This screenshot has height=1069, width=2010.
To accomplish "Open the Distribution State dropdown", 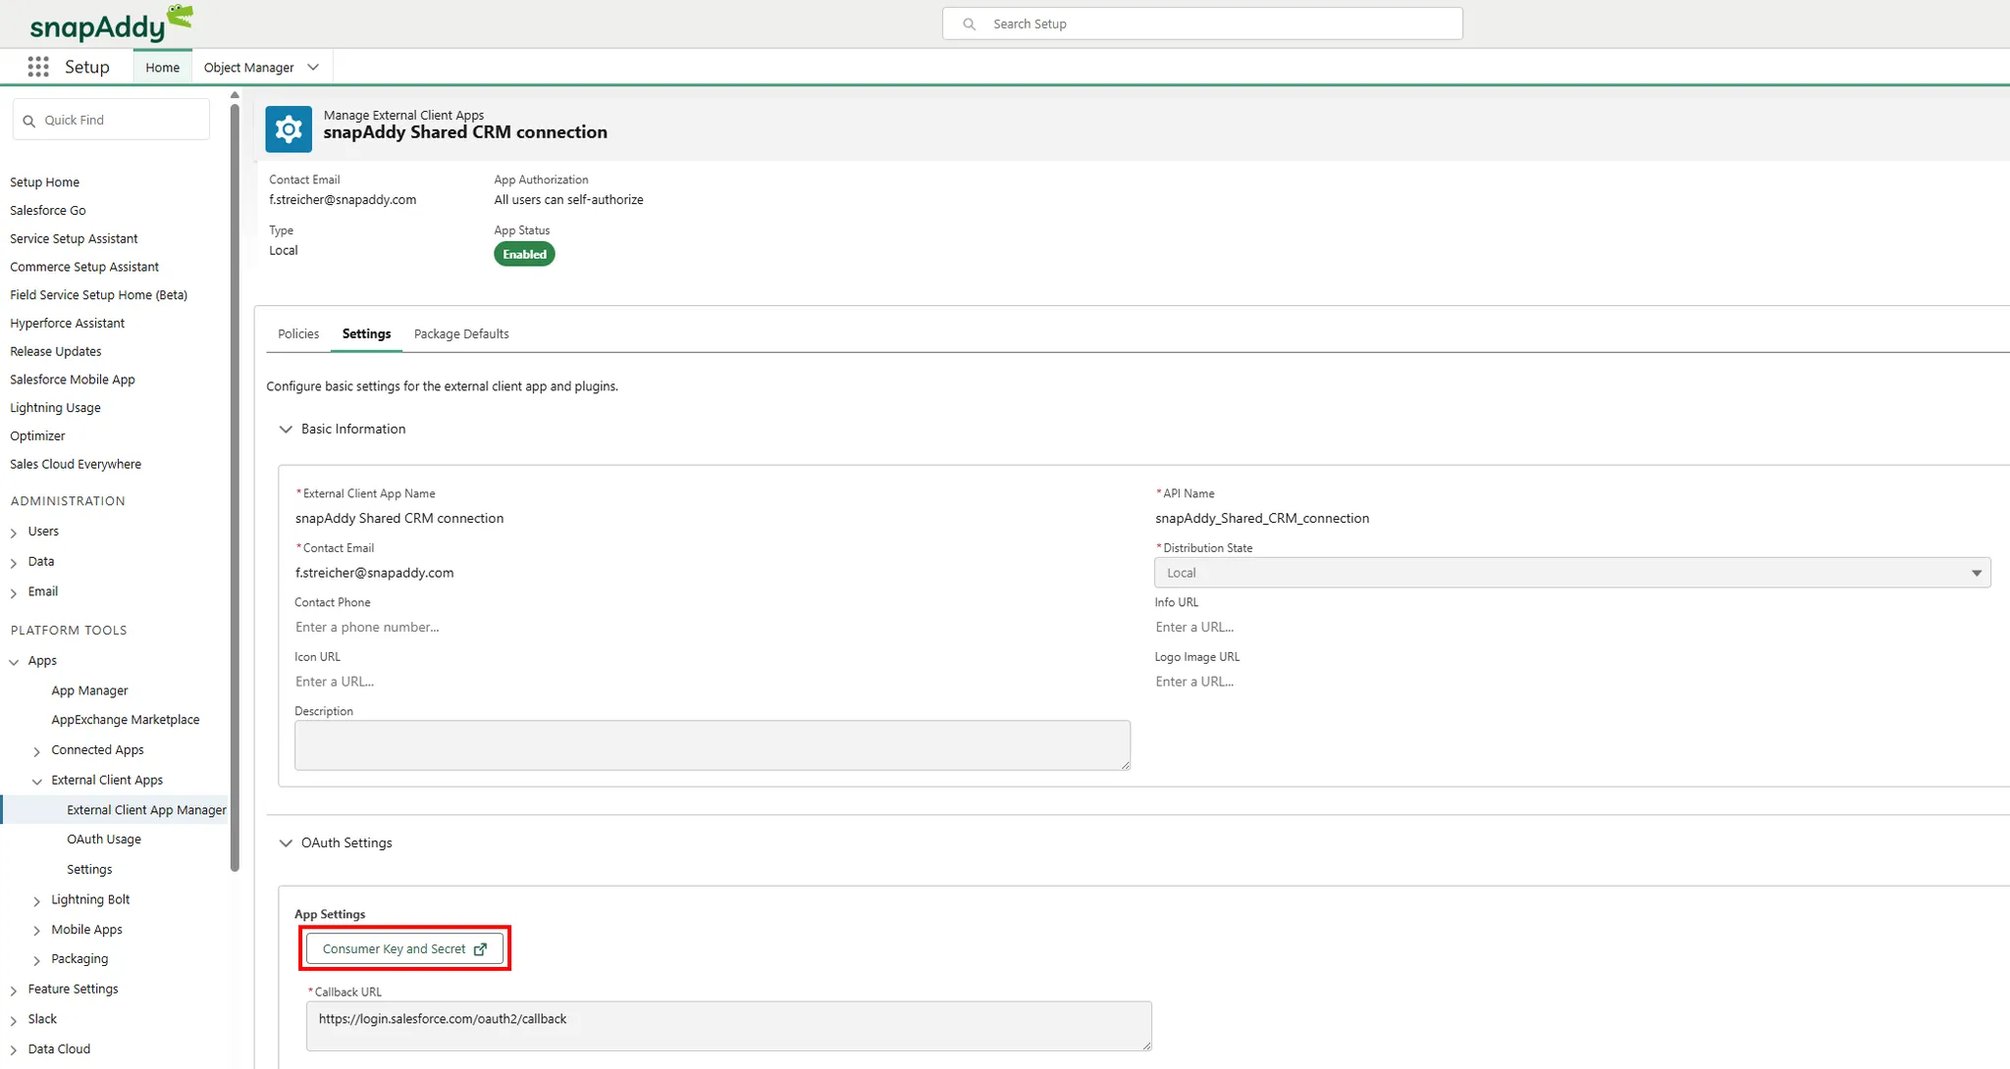I will coord(1572,573).
